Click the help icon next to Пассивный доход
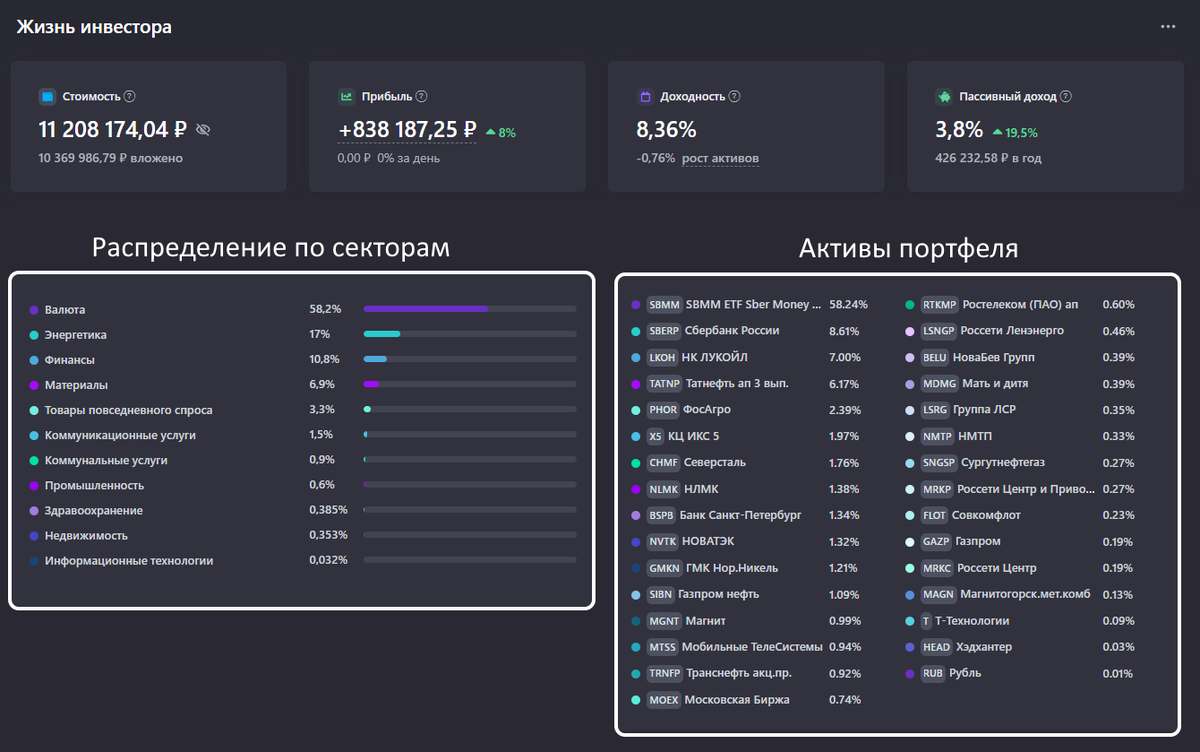The image size is (1200, 752). (1066, 97)
